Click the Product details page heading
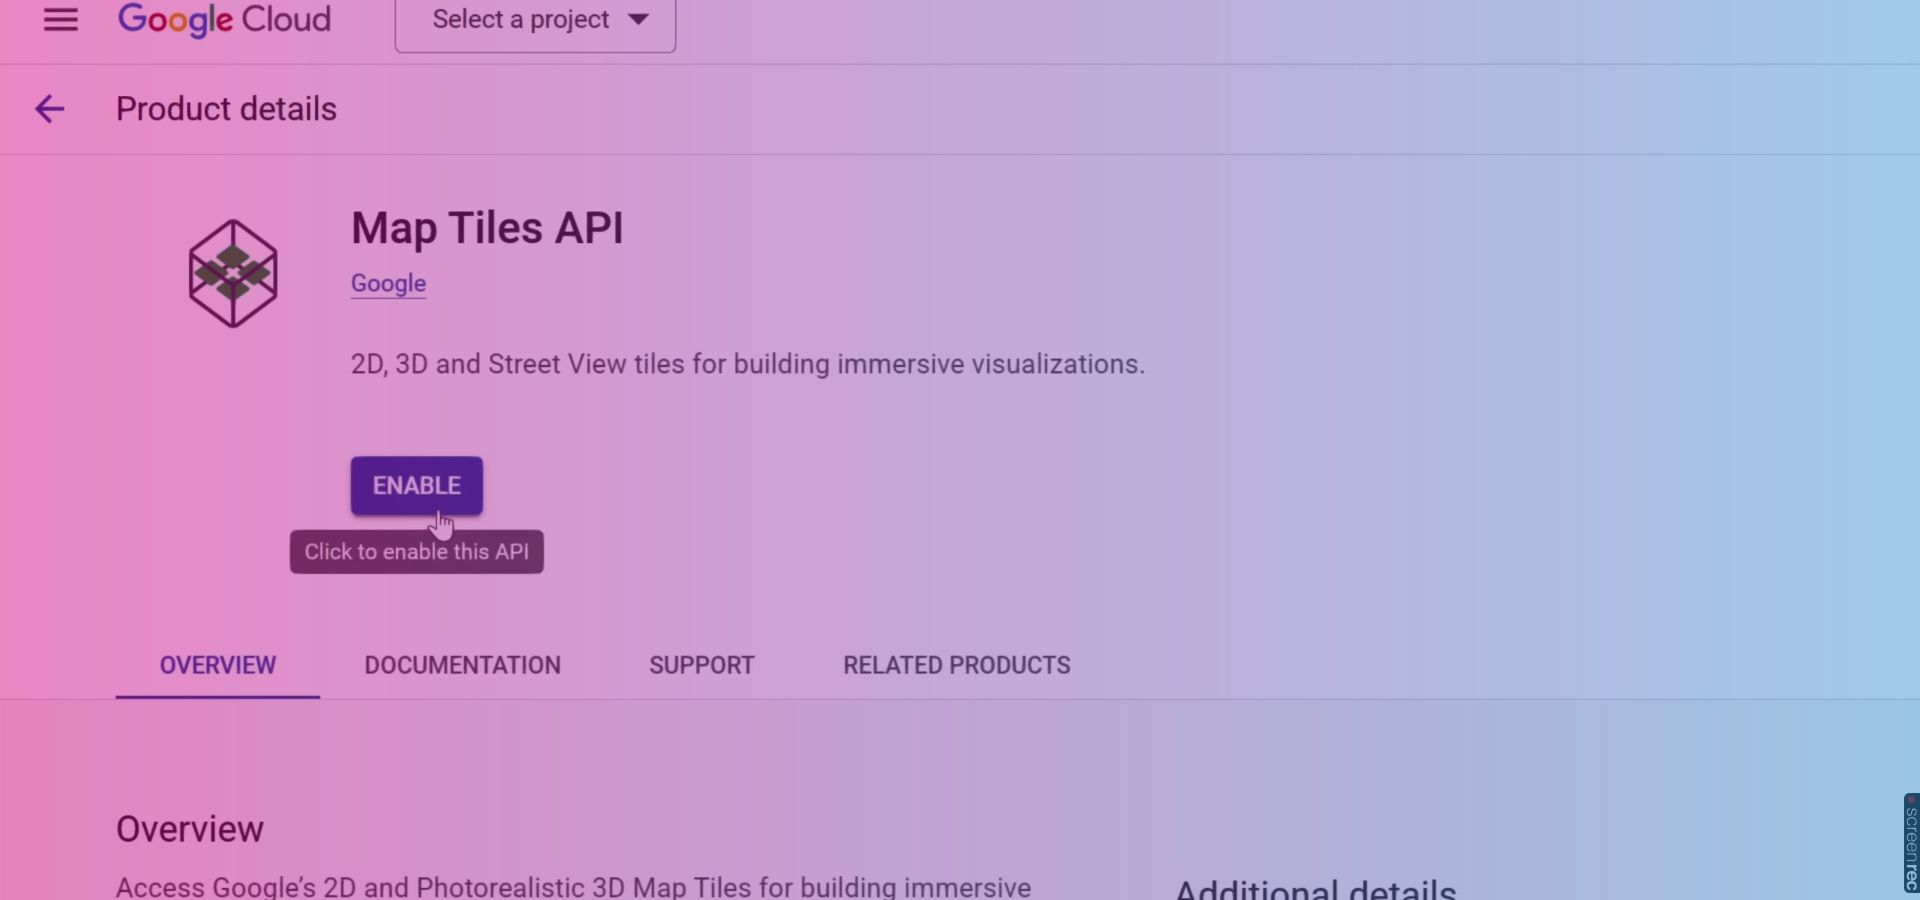The height and width of the screenshot is (900, 1920). click(226, 109)
